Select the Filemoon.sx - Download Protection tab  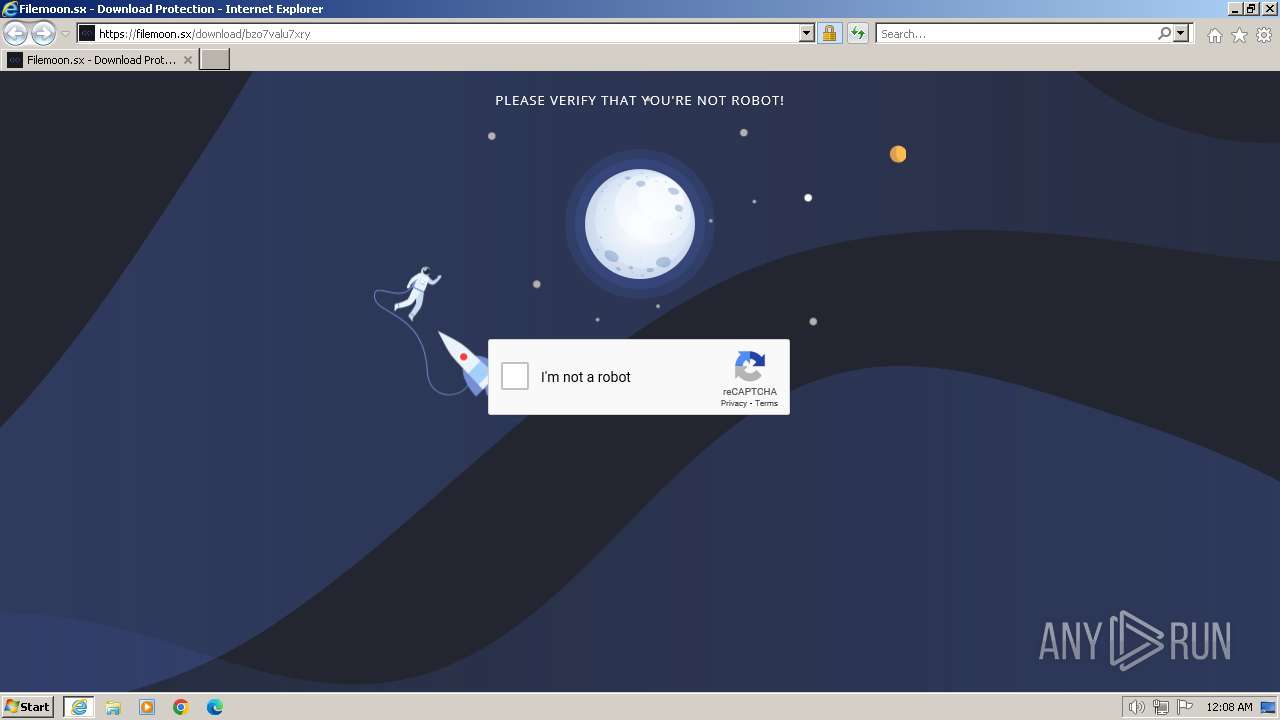tap(100, 60)
